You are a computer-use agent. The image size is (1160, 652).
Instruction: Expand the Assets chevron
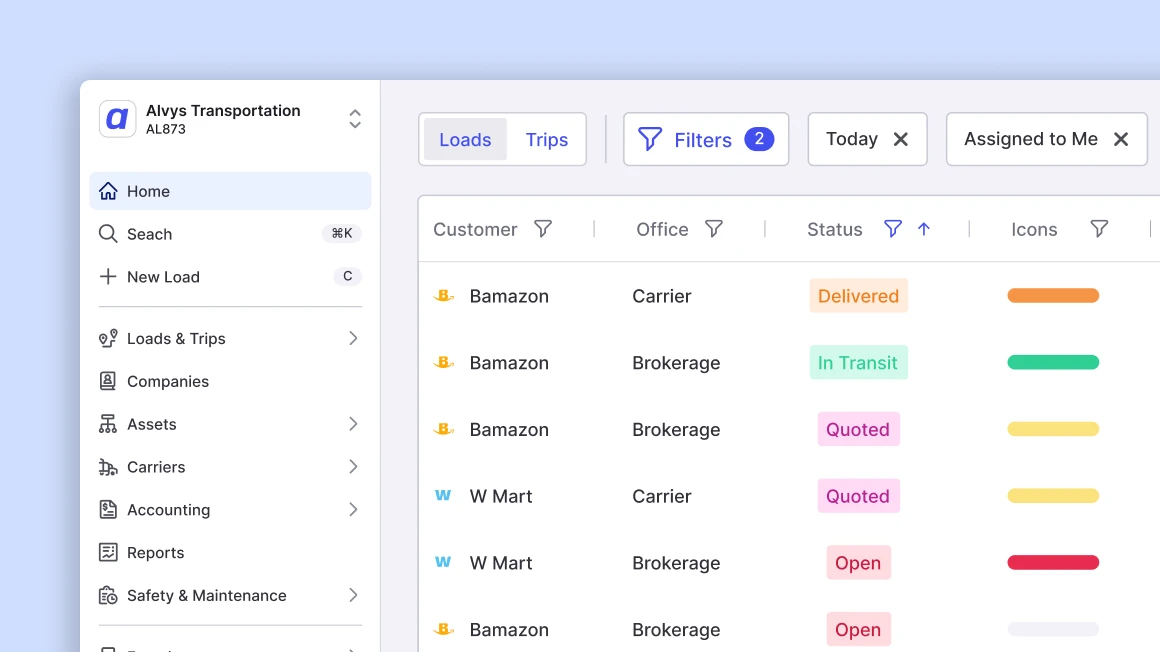tap(353, 424)
